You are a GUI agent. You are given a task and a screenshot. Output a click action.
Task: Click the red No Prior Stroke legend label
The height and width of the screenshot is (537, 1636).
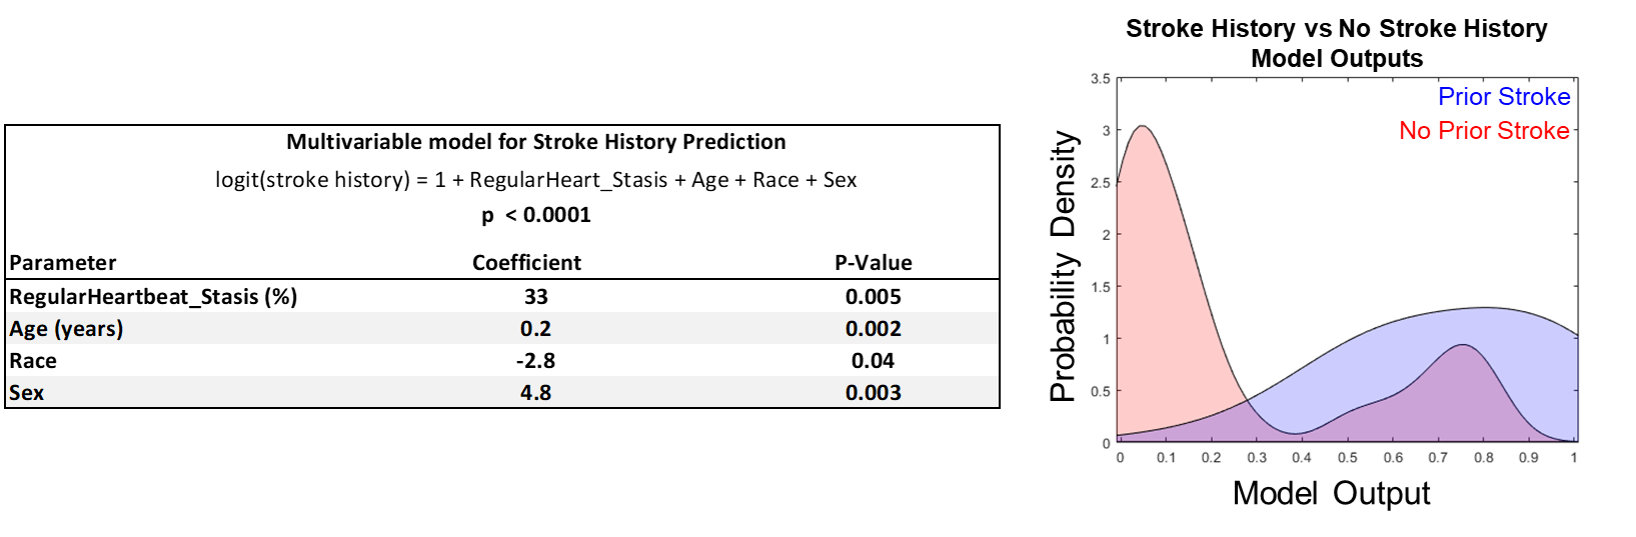1484,131
